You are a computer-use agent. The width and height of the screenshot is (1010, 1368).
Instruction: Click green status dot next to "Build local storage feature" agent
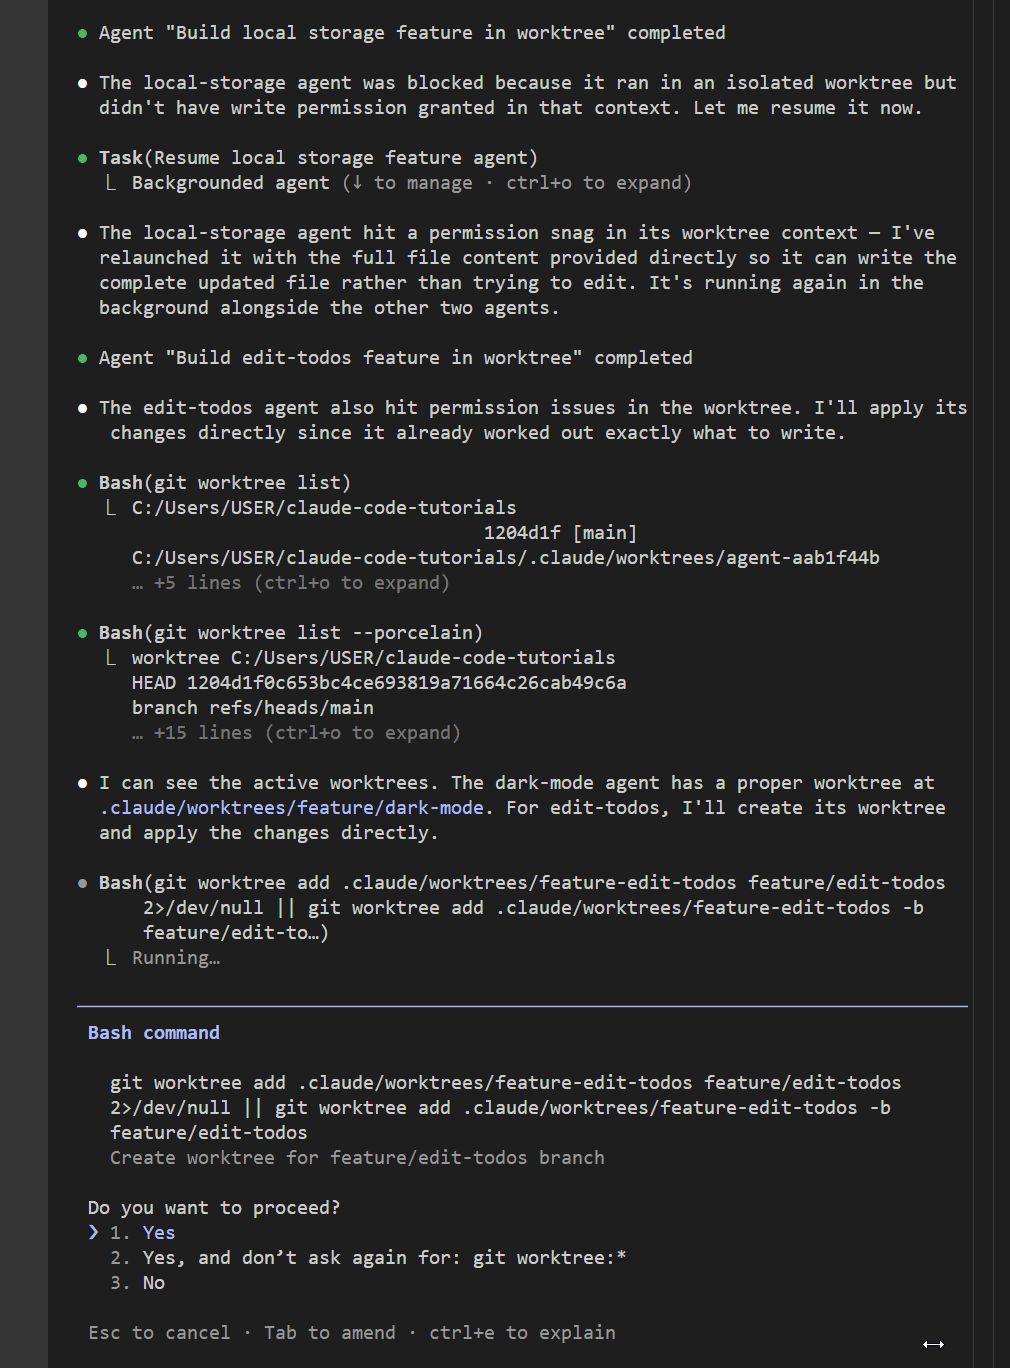pos(83,32)
